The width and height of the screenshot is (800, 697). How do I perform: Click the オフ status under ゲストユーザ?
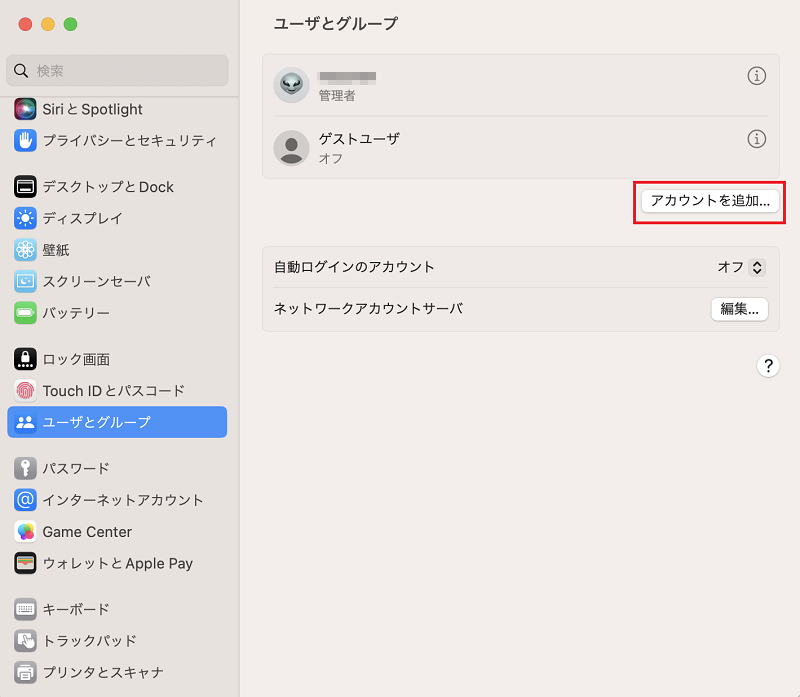(331, 159)
